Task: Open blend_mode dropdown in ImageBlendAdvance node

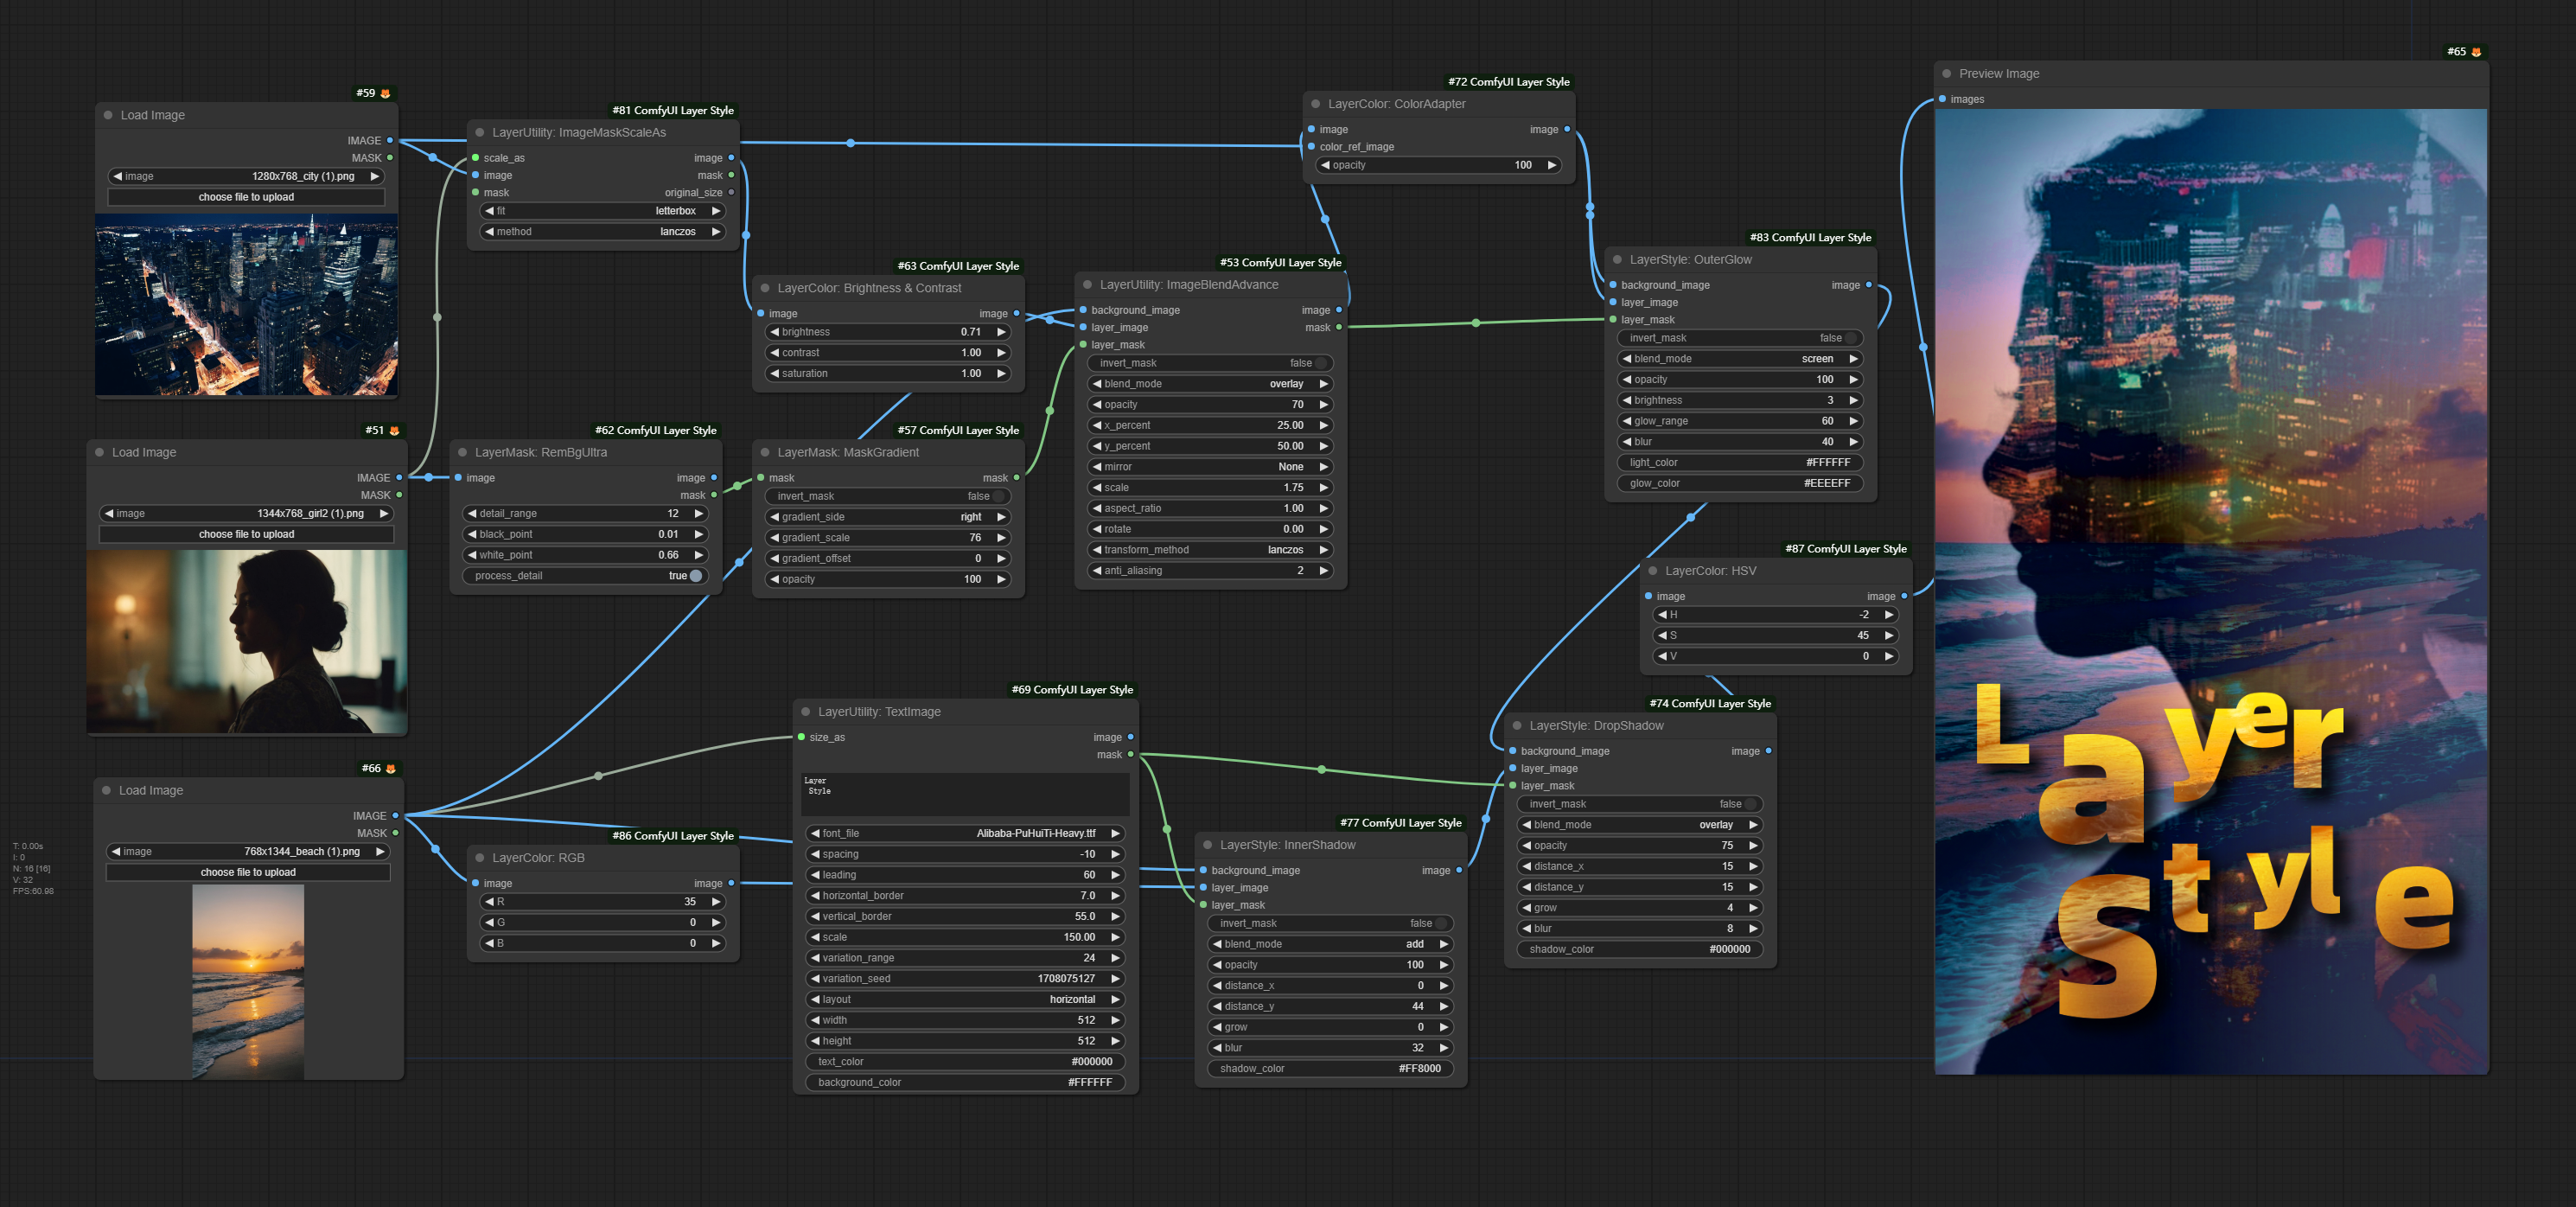Action: [1209, 384]
